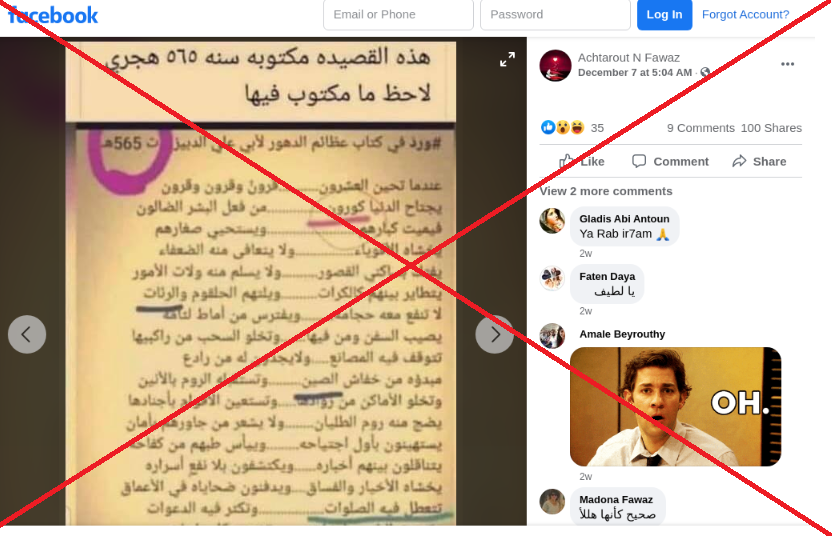
Task: Open the 9 Comments count
Action: click(700, 128)
